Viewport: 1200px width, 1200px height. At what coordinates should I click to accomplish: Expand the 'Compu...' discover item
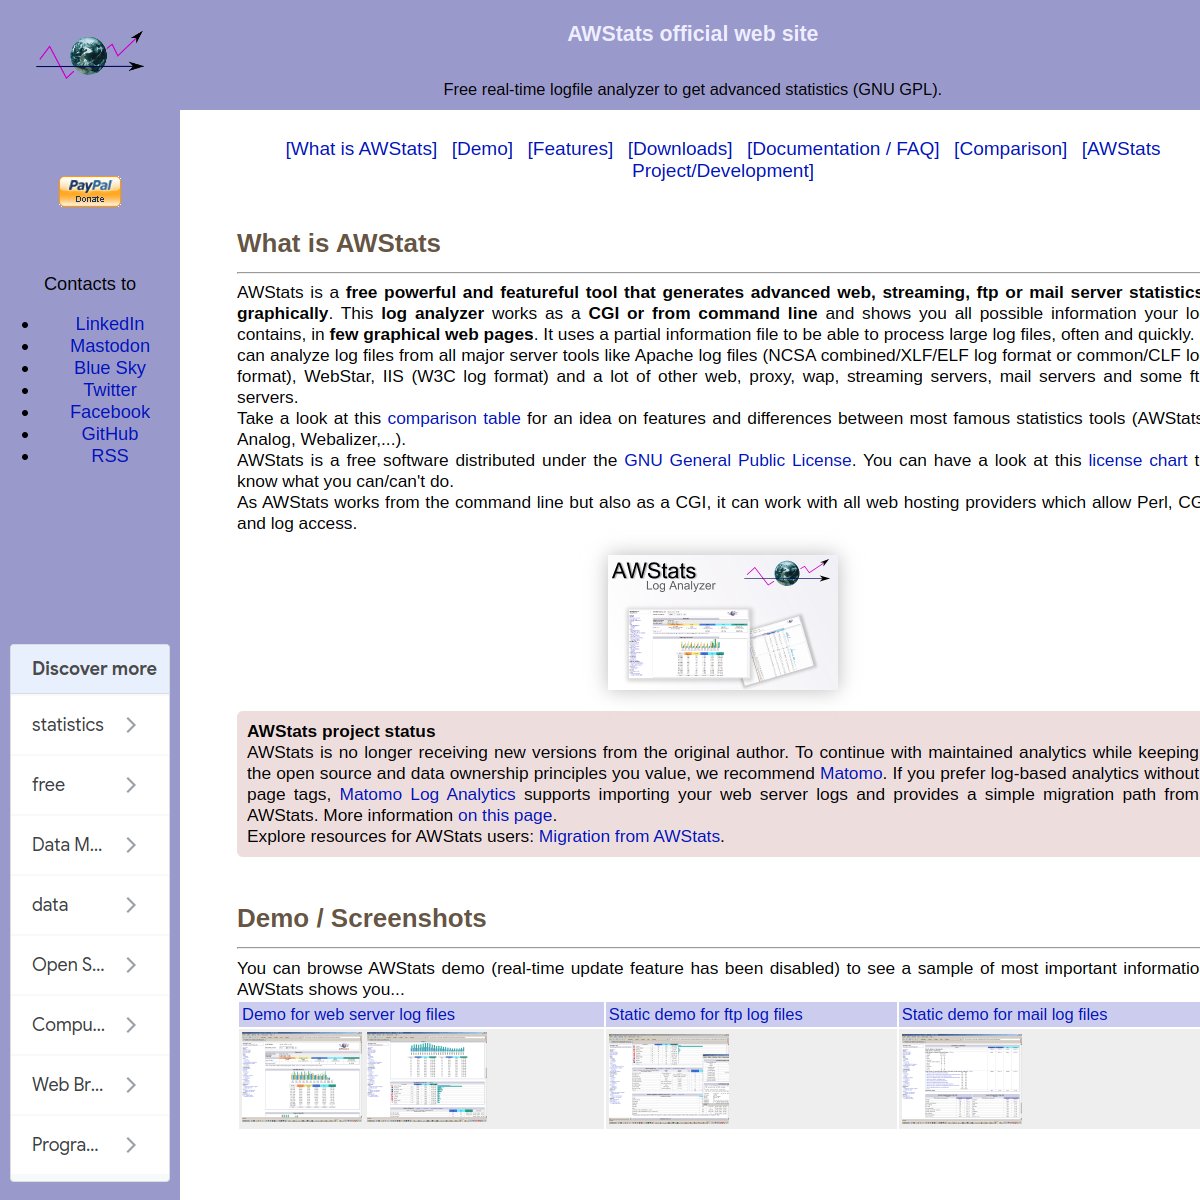click(x=90, y=1025)
